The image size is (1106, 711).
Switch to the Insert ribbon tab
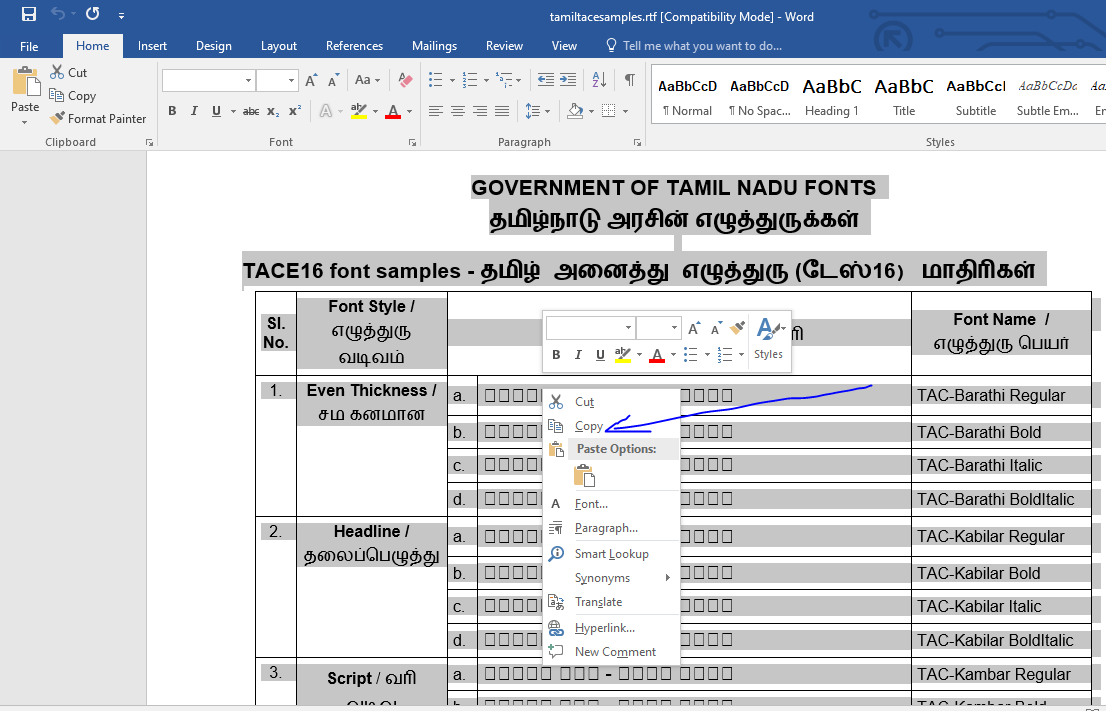[152, 46]
